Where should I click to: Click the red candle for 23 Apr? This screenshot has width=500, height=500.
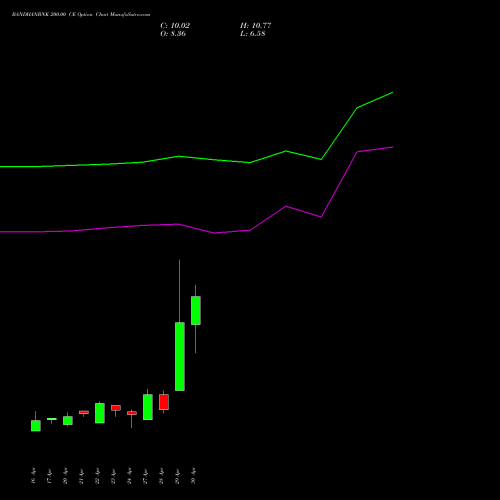[116, 408]
